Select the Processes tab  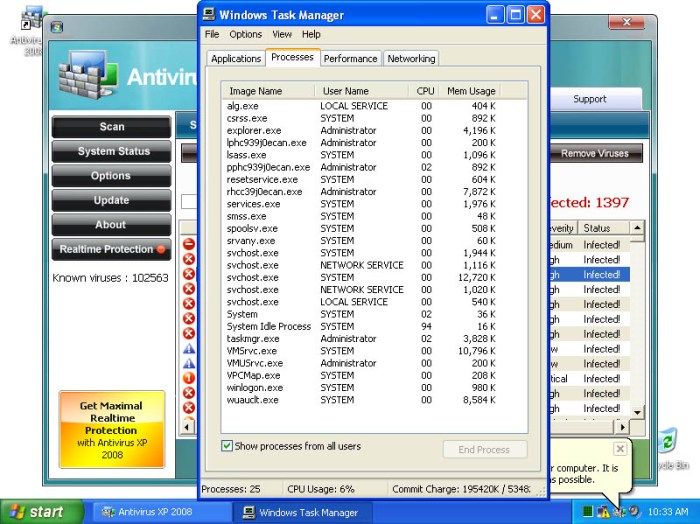pyautogui.click(x=292, y=57)
